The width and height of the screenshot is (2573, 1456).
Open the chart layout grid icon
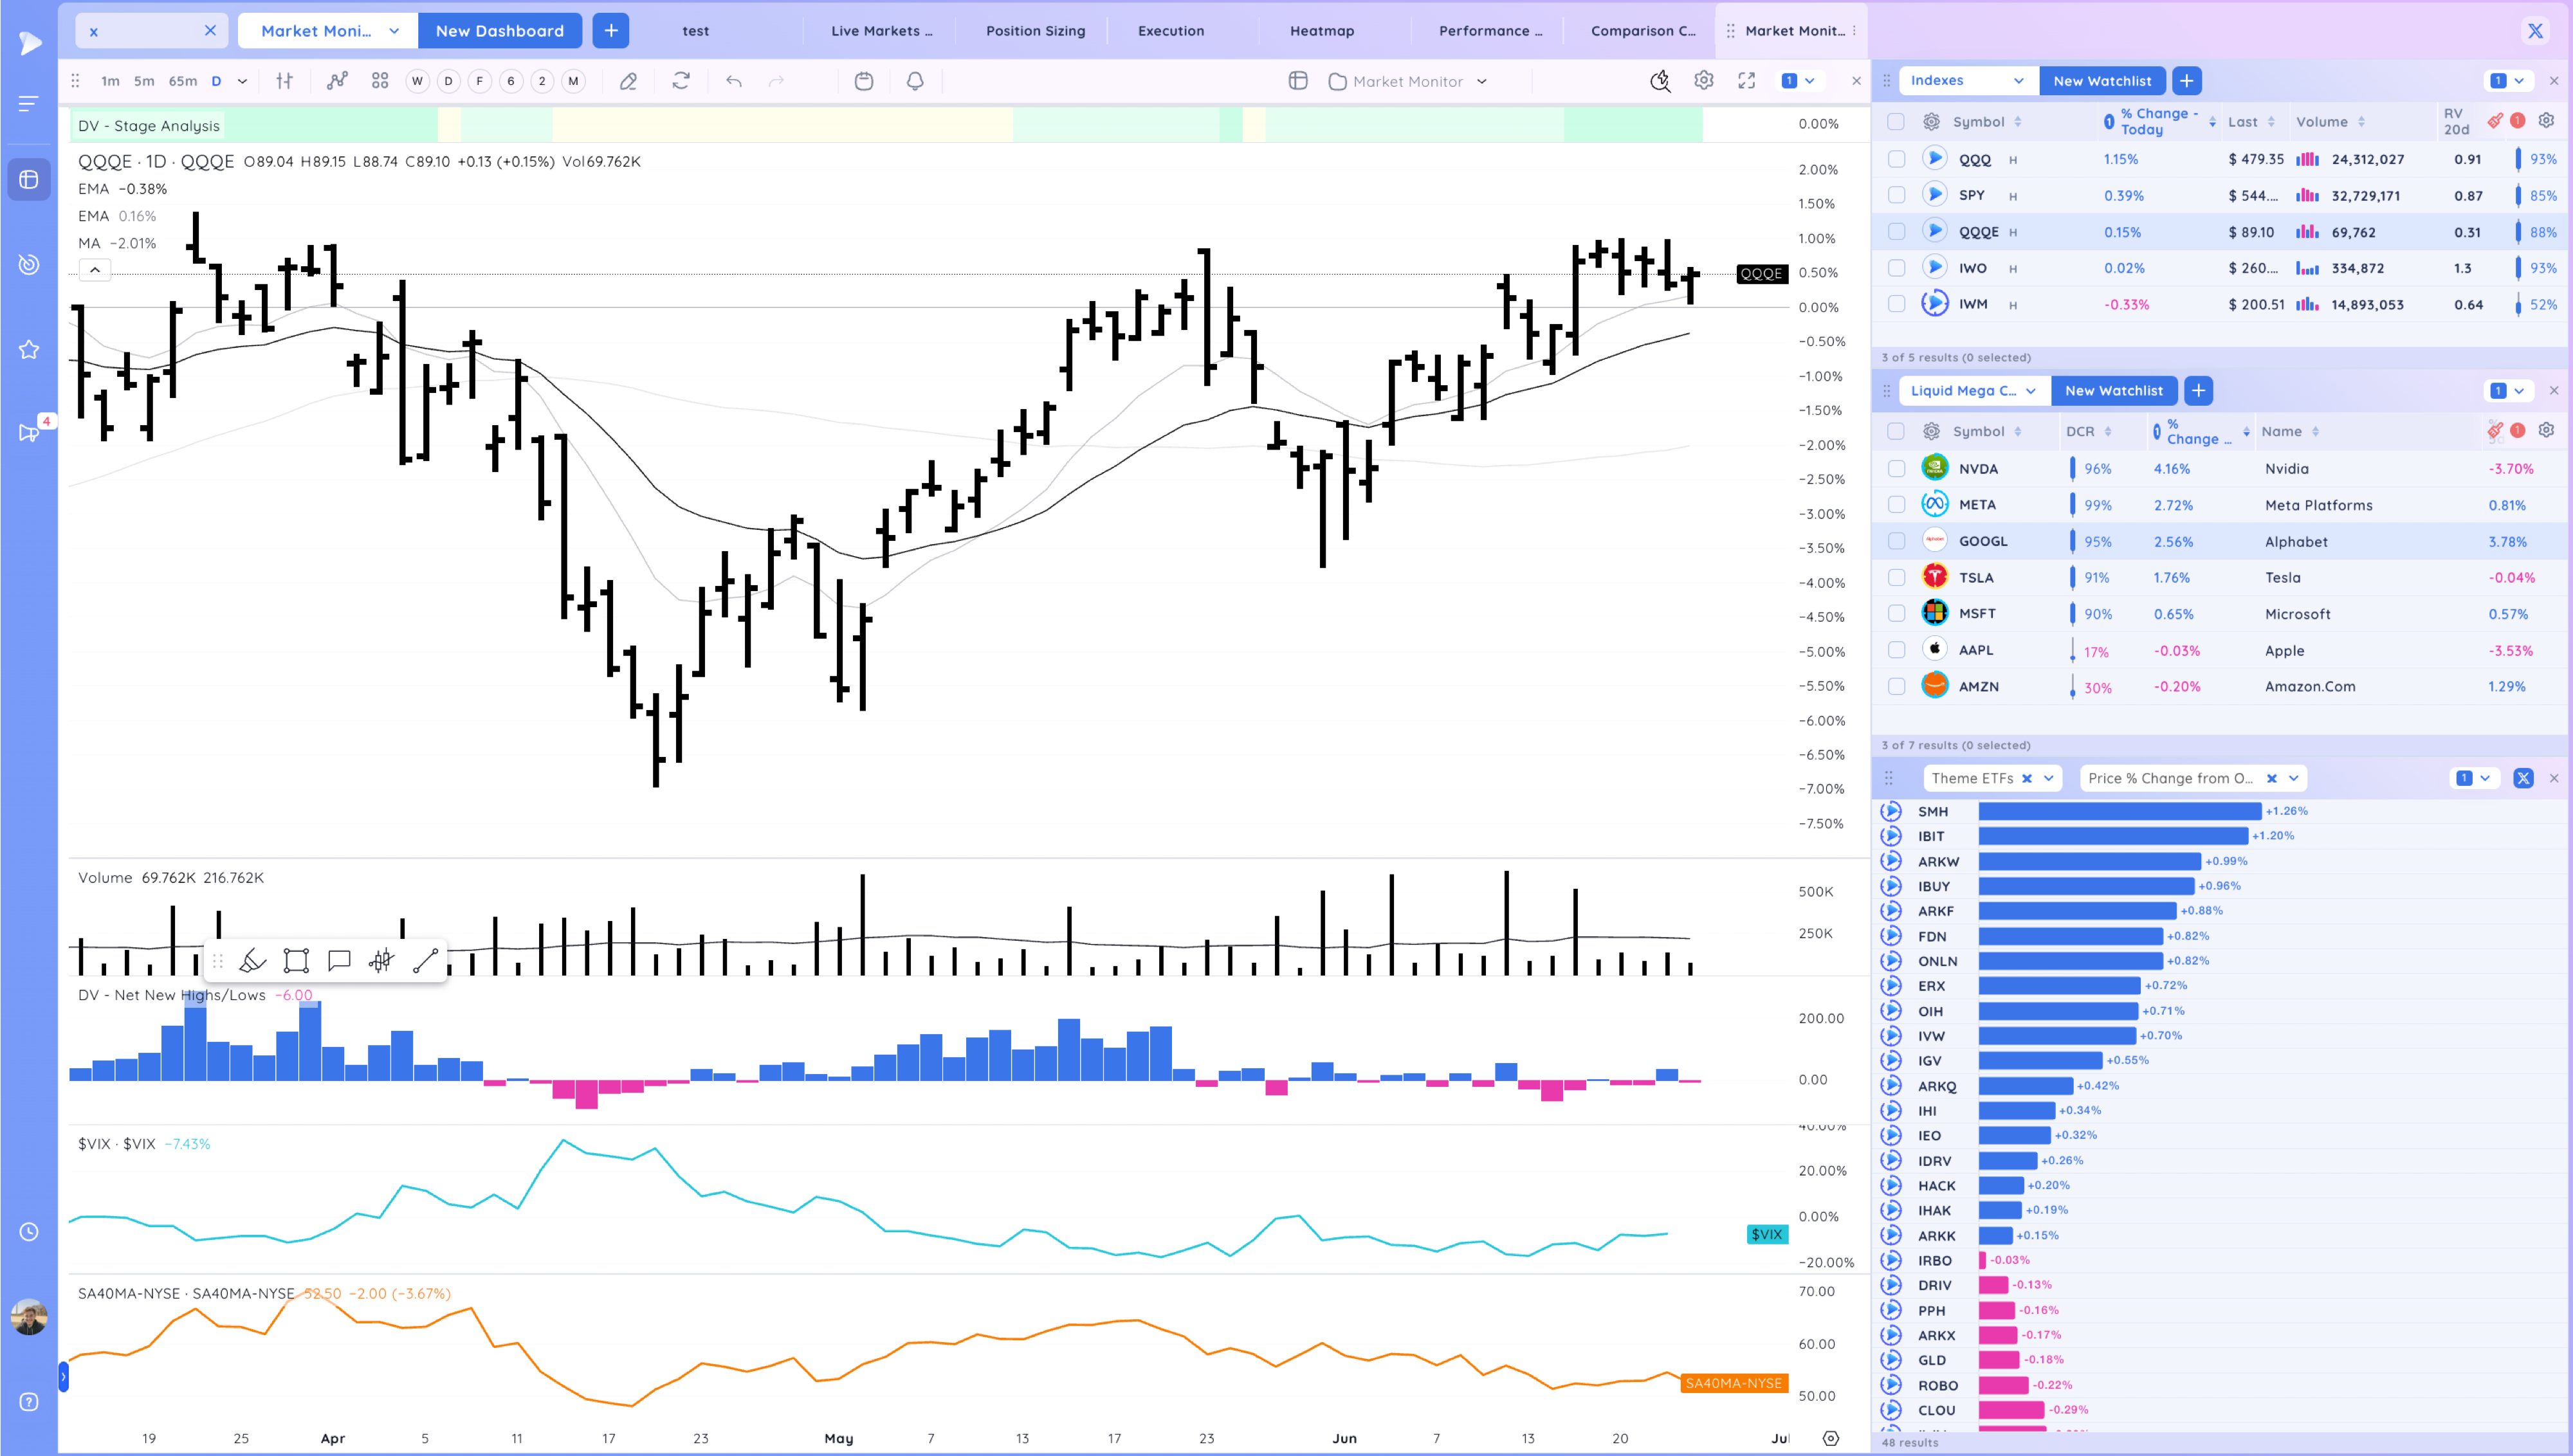pyautogui.click(x=380, y=81)
